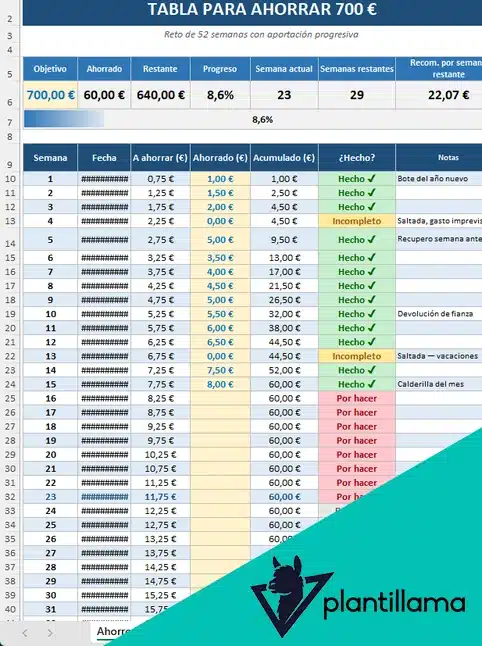This screenshot has height=646, width=482.
Task: Click the progress bar showing 8,6%
Action: [x=252, y=119]
